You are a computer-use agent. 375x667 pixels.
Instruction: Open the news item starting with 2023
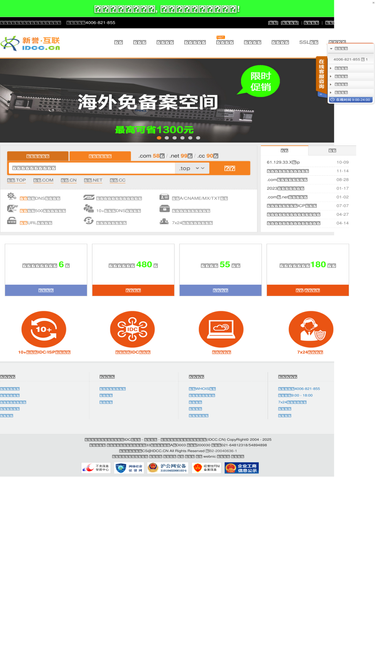[285, 188]
